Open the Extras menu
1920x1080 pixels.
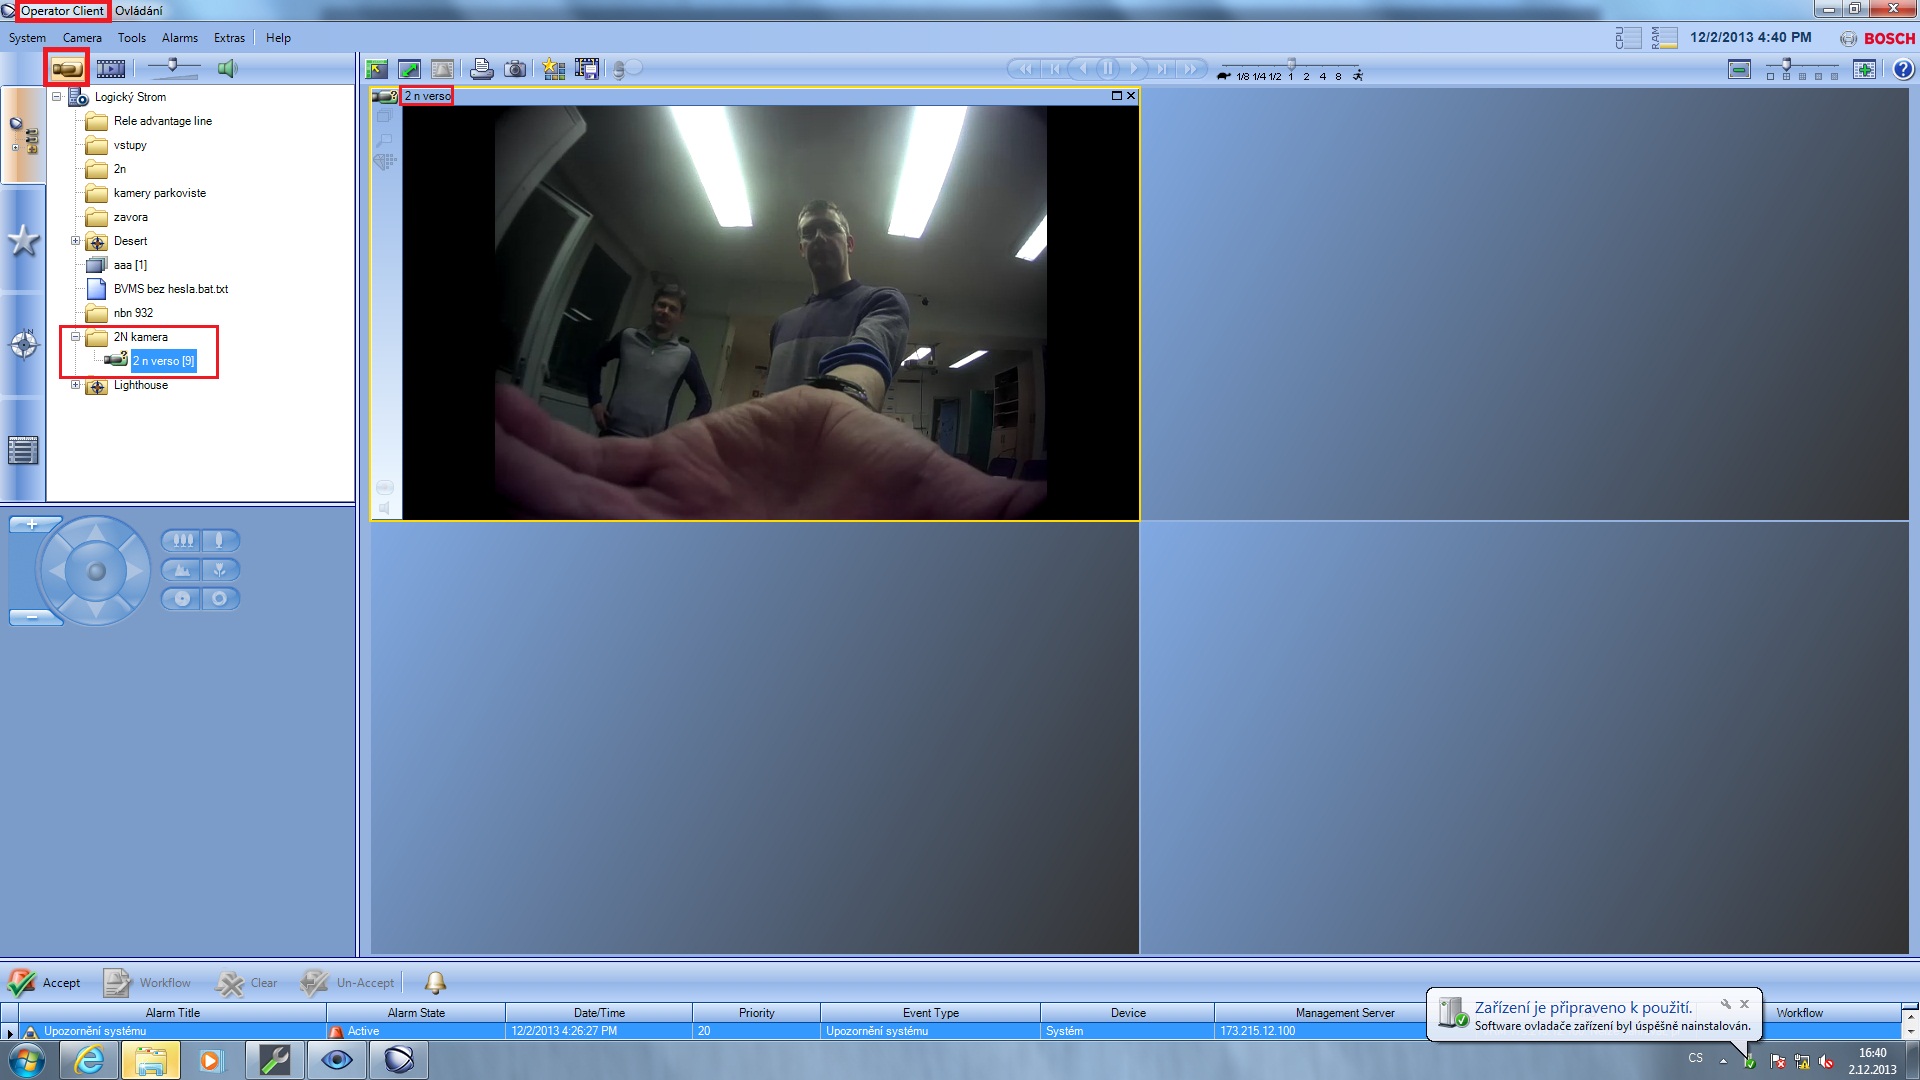coord(229,38)
